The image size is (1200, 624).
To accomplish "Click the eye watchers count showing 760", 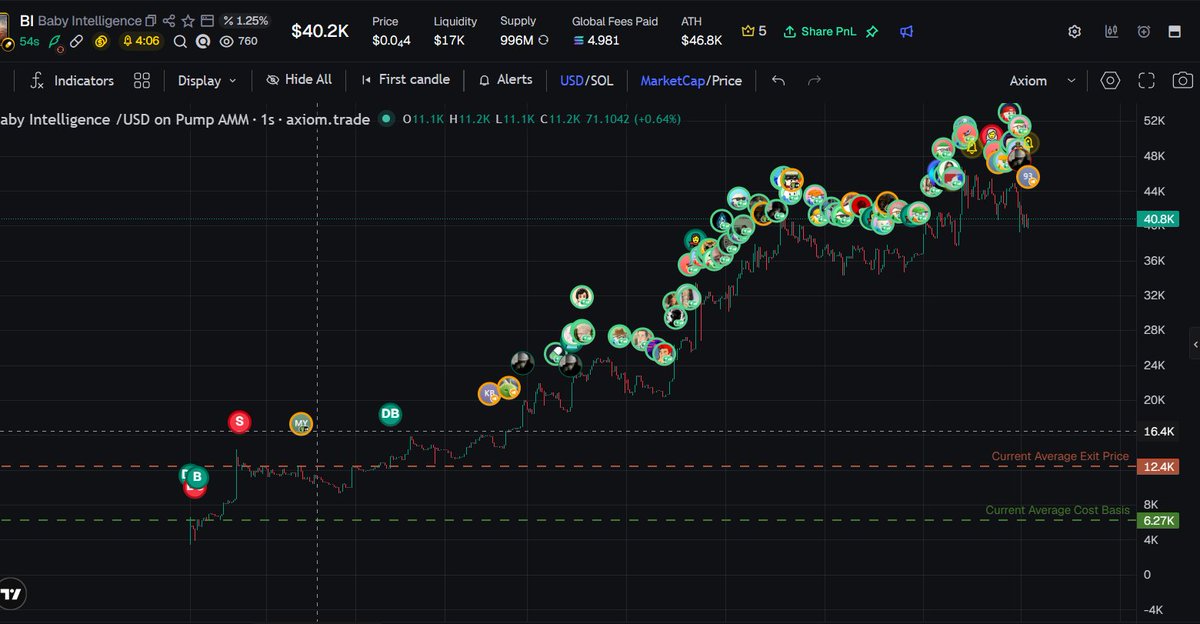I will click(238, 42).
